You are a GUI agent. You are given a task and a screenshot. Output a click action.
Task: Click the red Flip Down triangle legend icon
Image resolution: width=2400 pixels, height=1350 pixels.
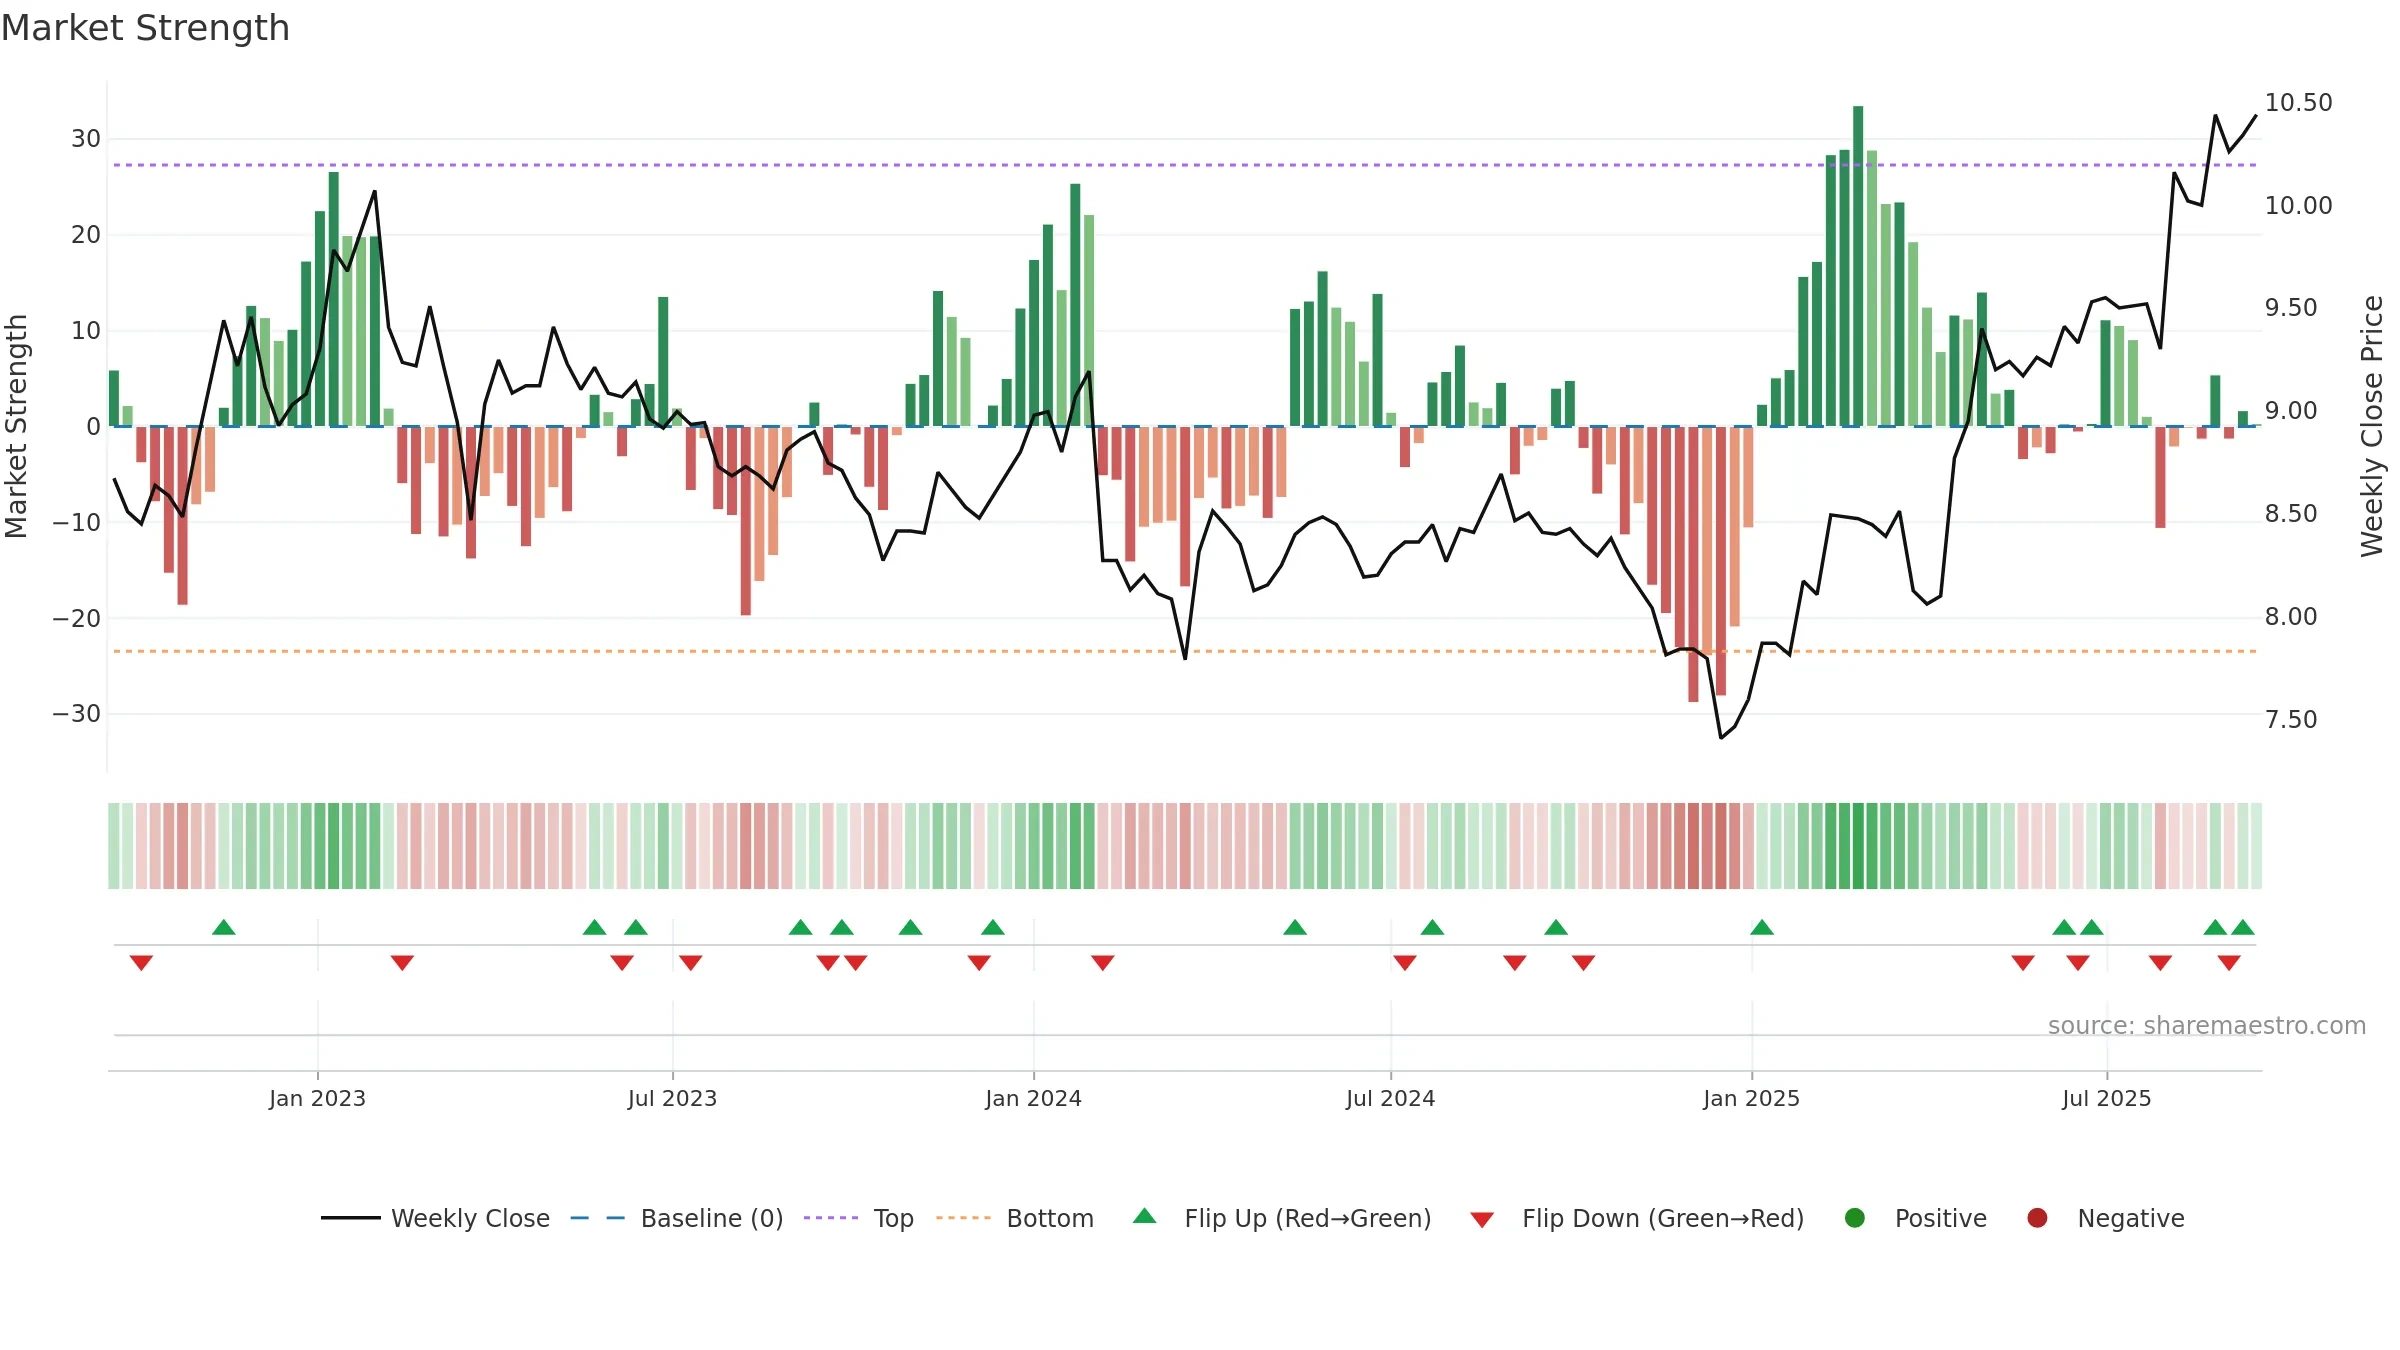point(1482,1220)
